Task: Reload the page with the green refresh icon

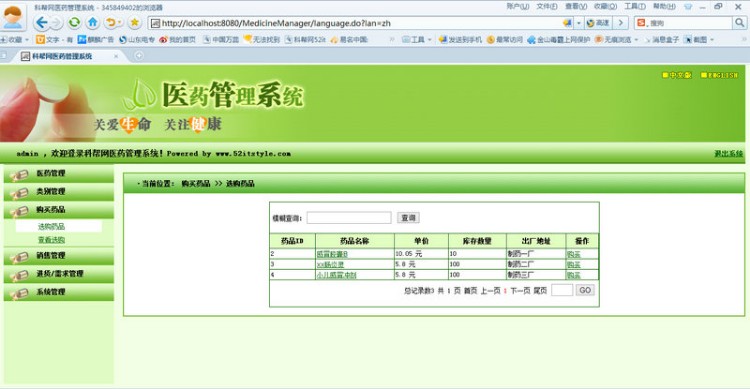Action: coord(74,22)
